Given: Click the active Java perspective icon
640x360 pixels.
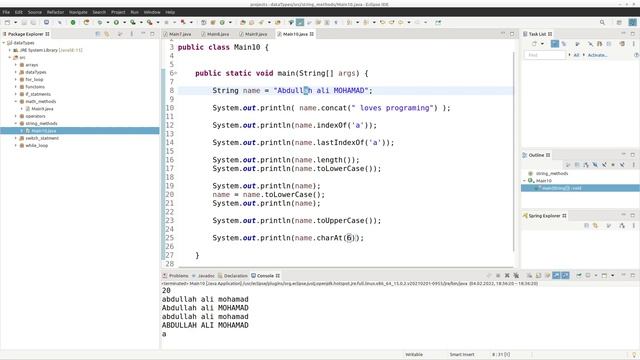Looking at the screenshot, I should click(x=632, y=22).
